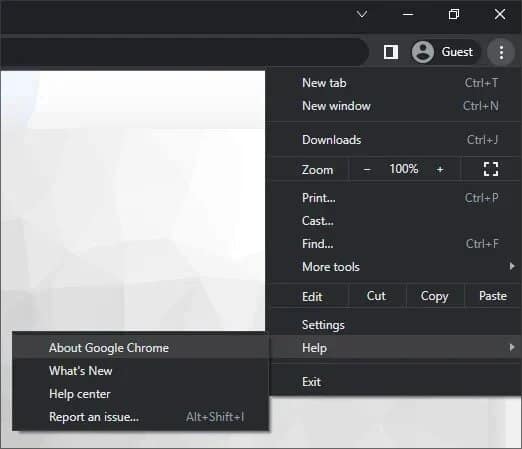Expand the Help submenu arrow
Viewport: 522px width, 449px height.
(512, 347)
